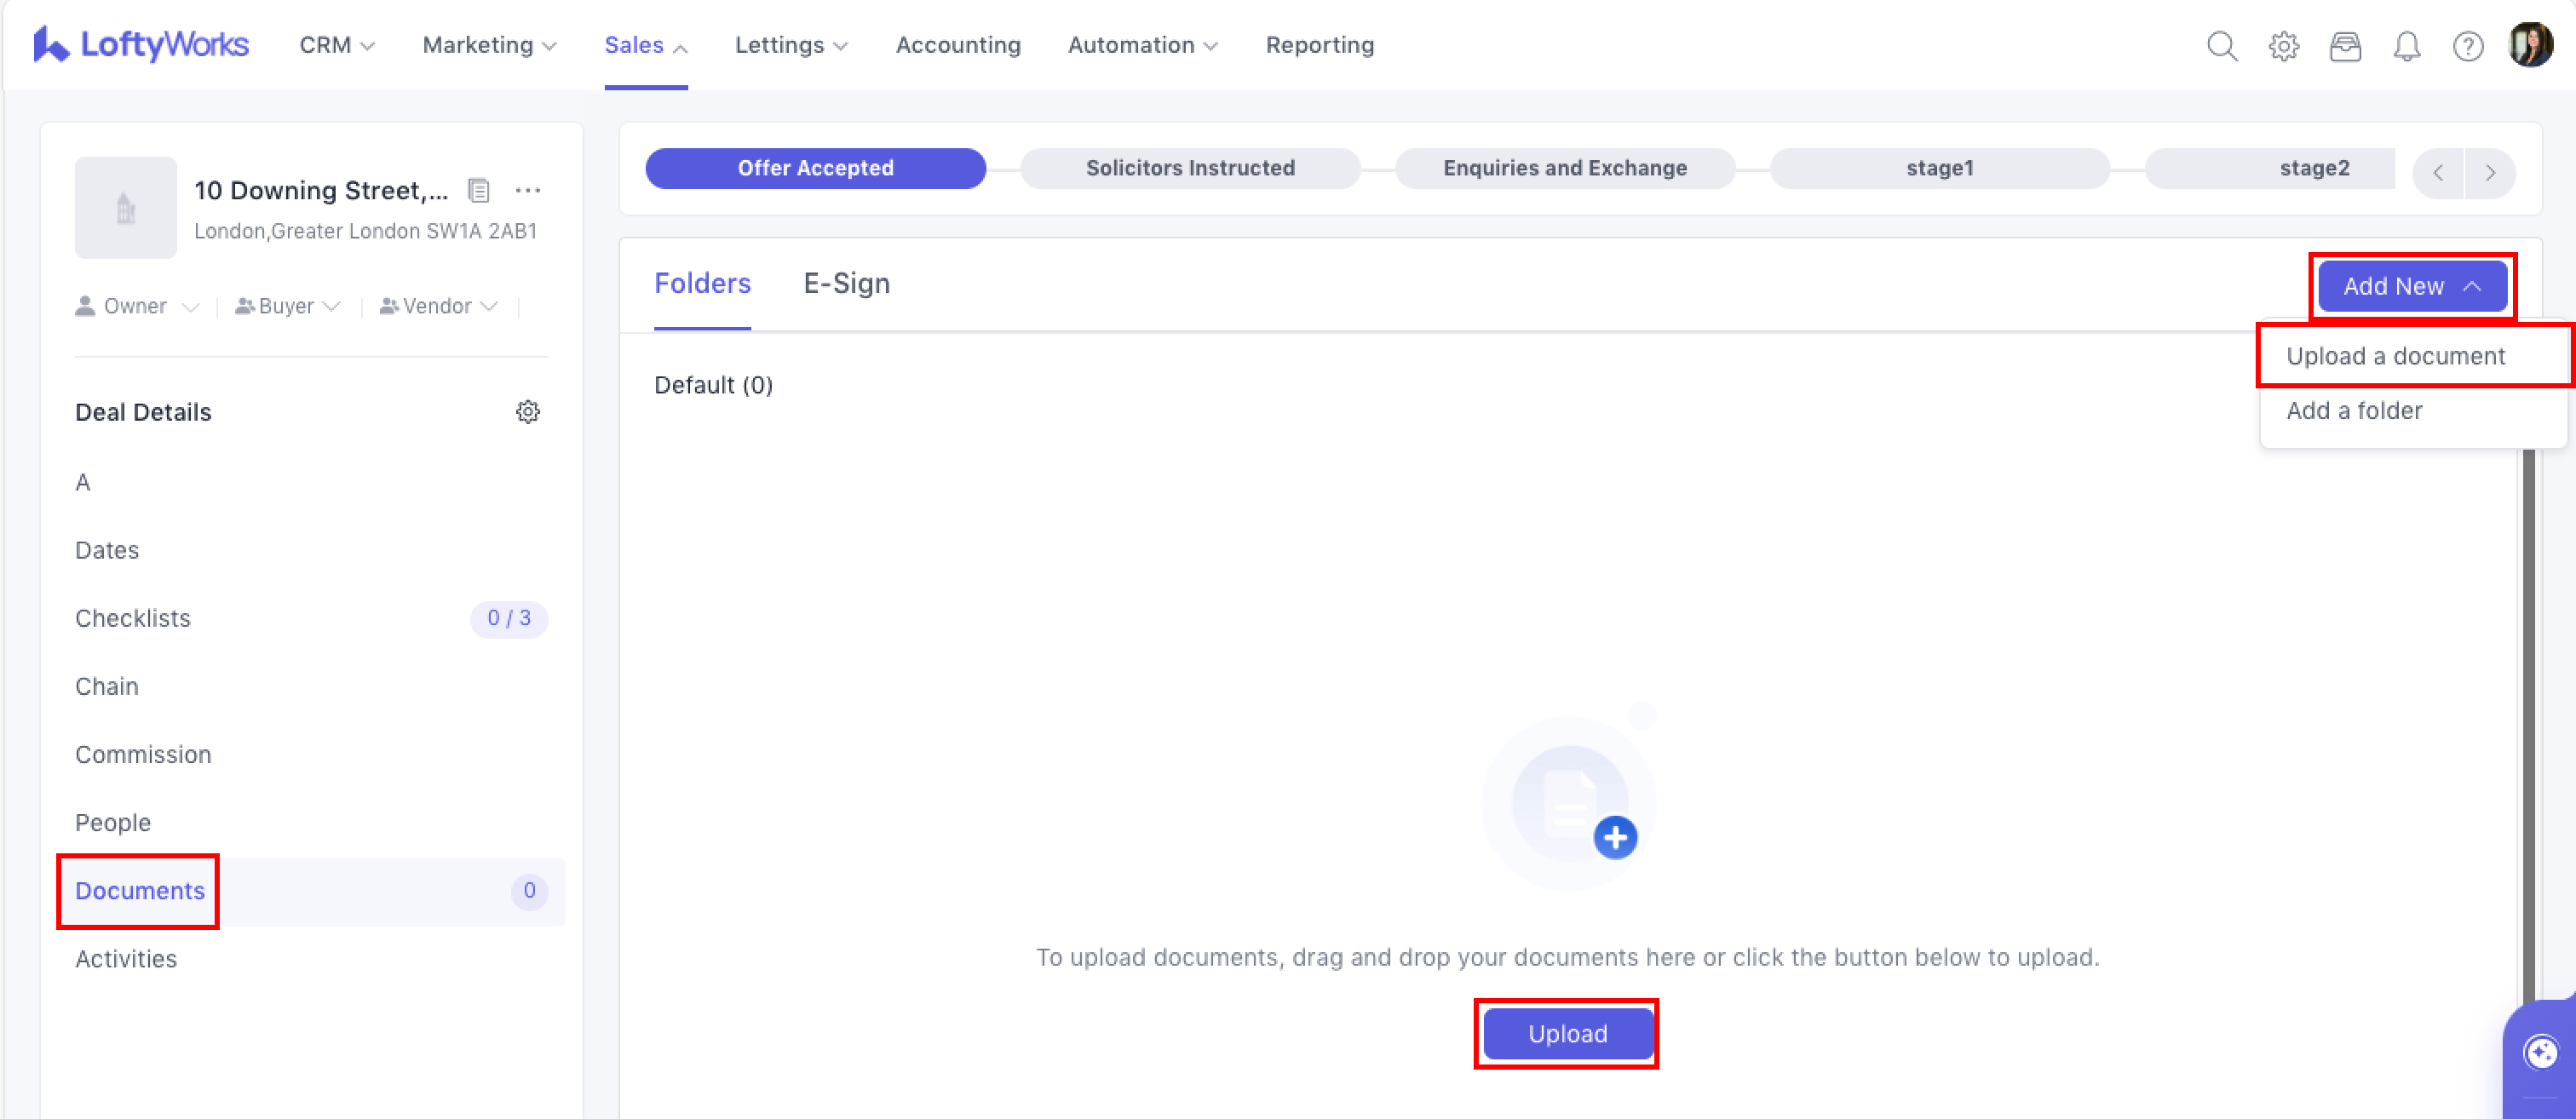Open settings gear in top navigation
2576x1119 pixels.
coord(2283,46)
